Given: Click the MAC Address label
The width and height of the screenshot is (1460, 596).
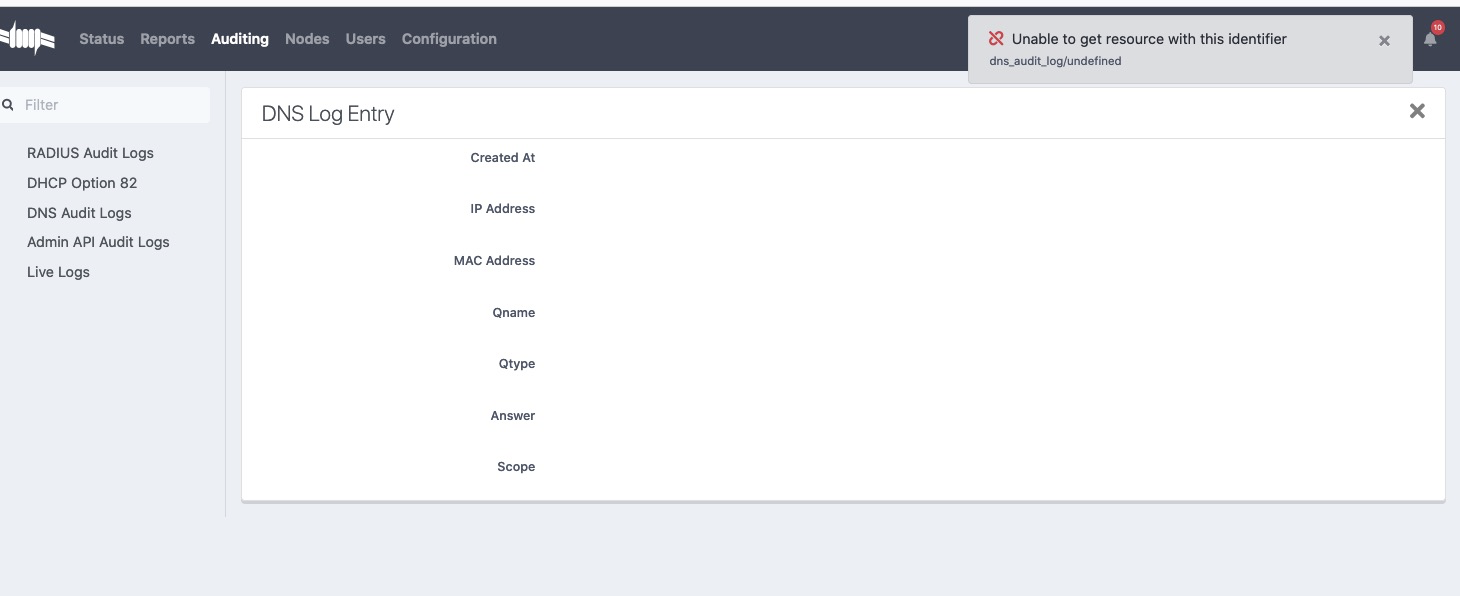Looking at the screenshot, I should tap(495, 260).
